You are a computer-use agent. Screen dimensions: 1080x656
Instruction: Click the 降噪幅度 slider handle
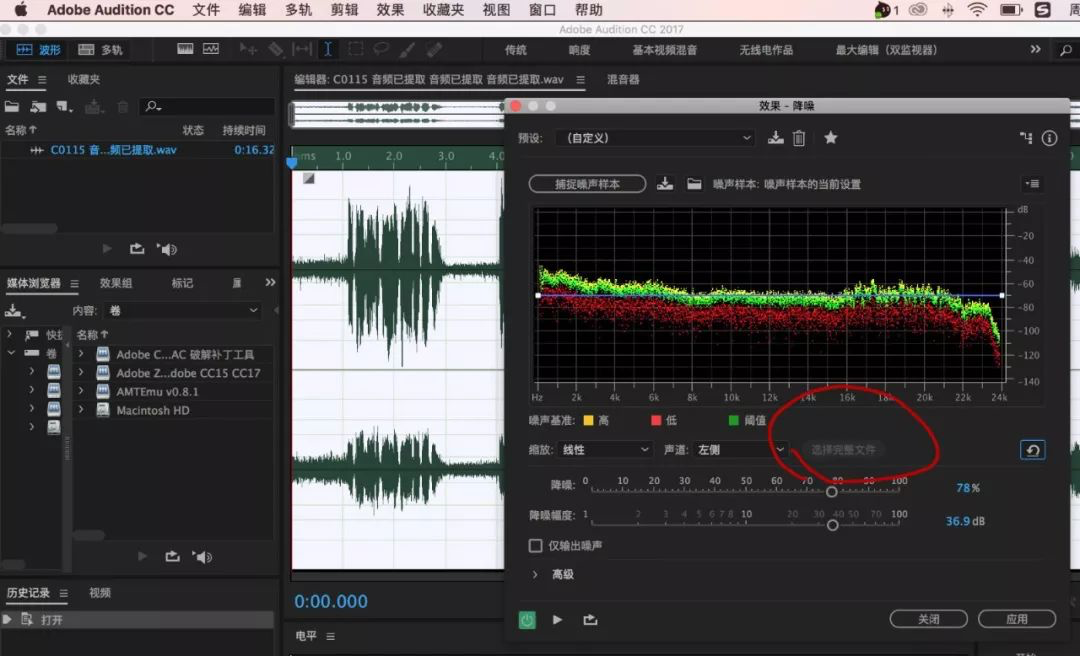[833, 525]
